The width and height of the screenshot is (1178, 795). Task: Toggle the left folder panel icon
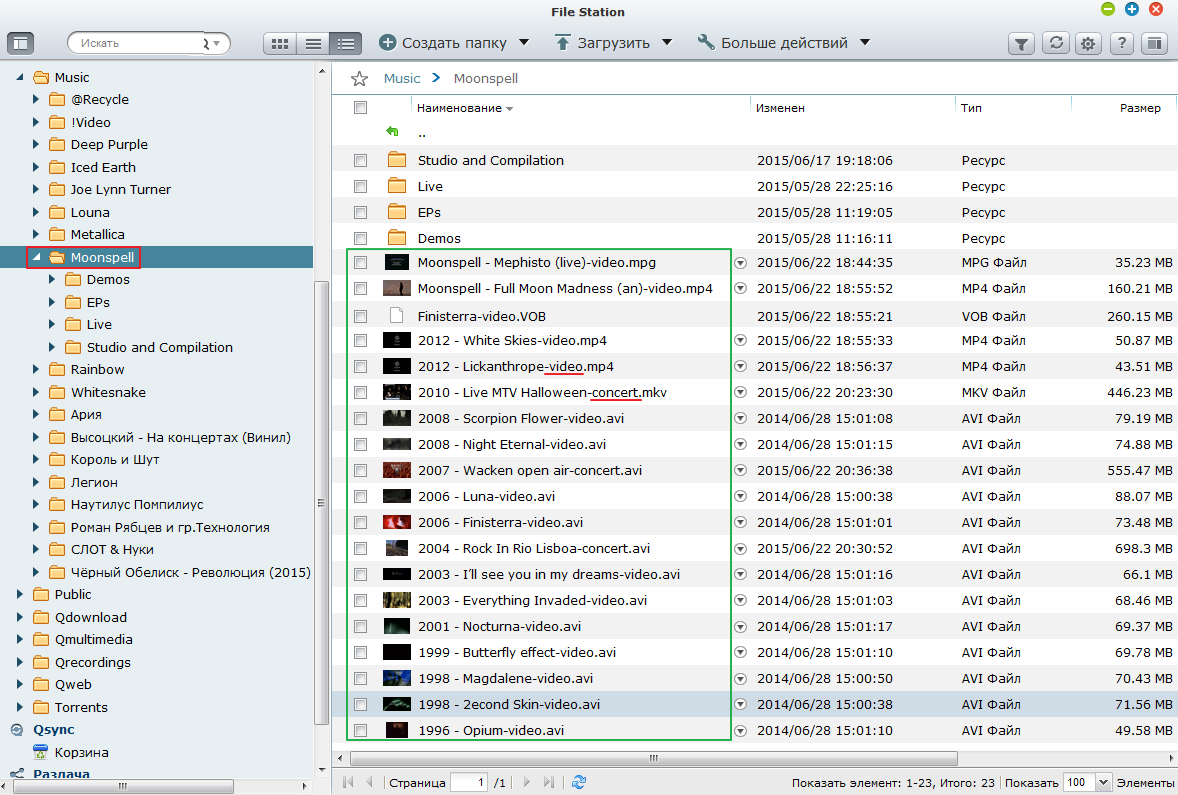[20, 43]
